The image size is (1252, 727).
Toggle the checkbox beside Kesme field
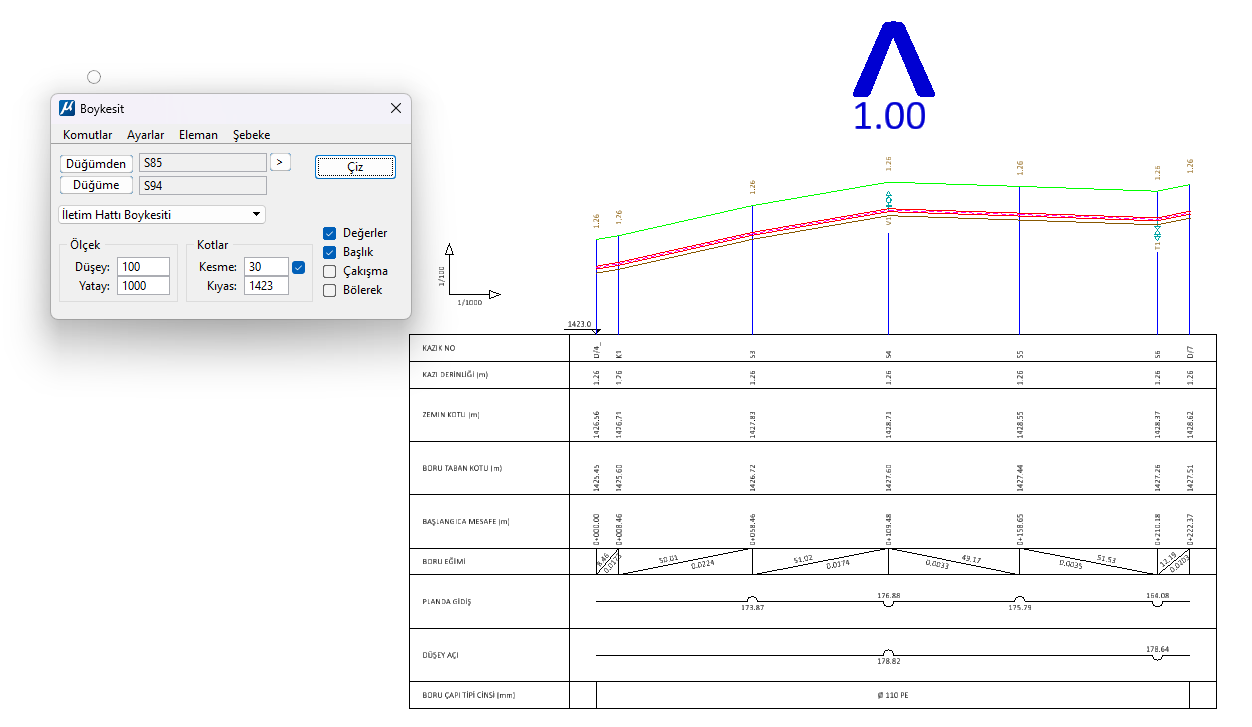298,267
